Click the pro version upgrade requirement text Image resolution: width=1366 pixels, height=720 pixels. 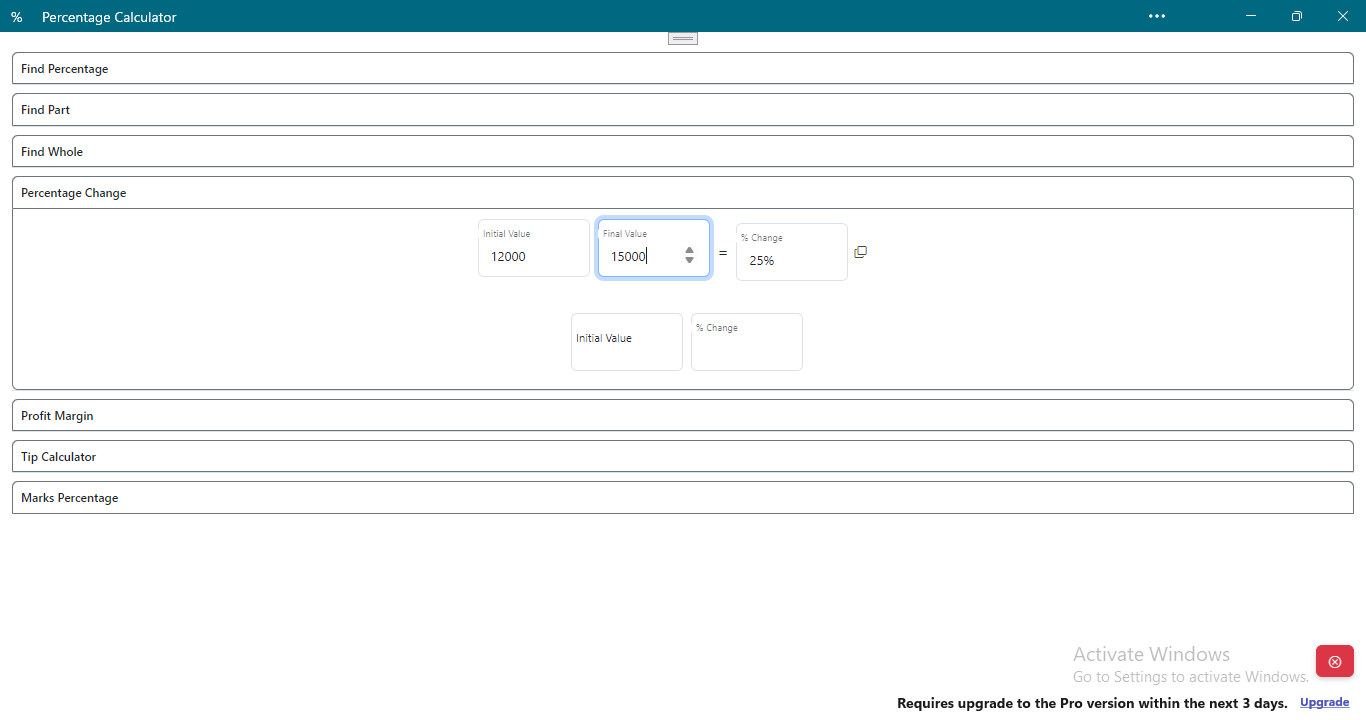tap(1092, 703)
